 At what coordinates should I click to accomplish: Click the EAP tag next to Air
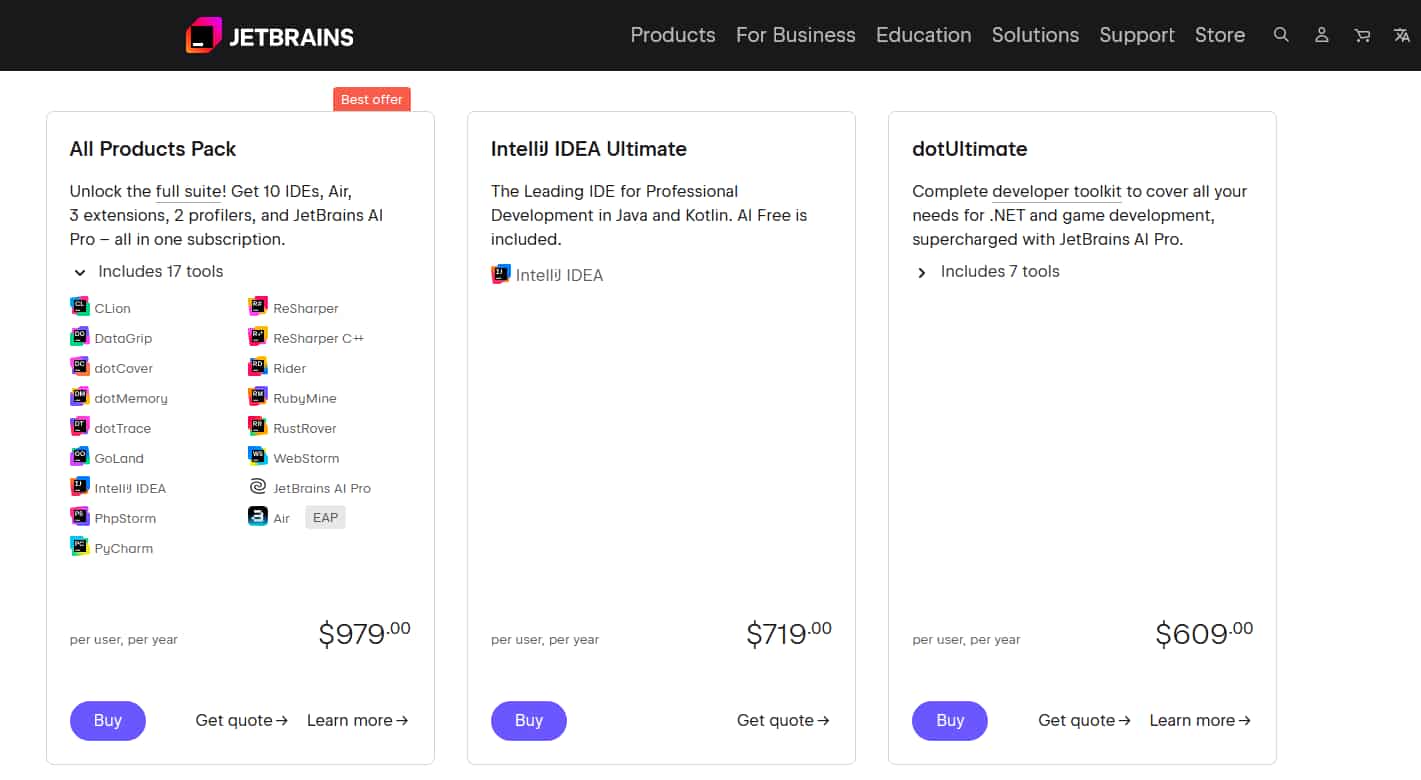click(325, 518)
